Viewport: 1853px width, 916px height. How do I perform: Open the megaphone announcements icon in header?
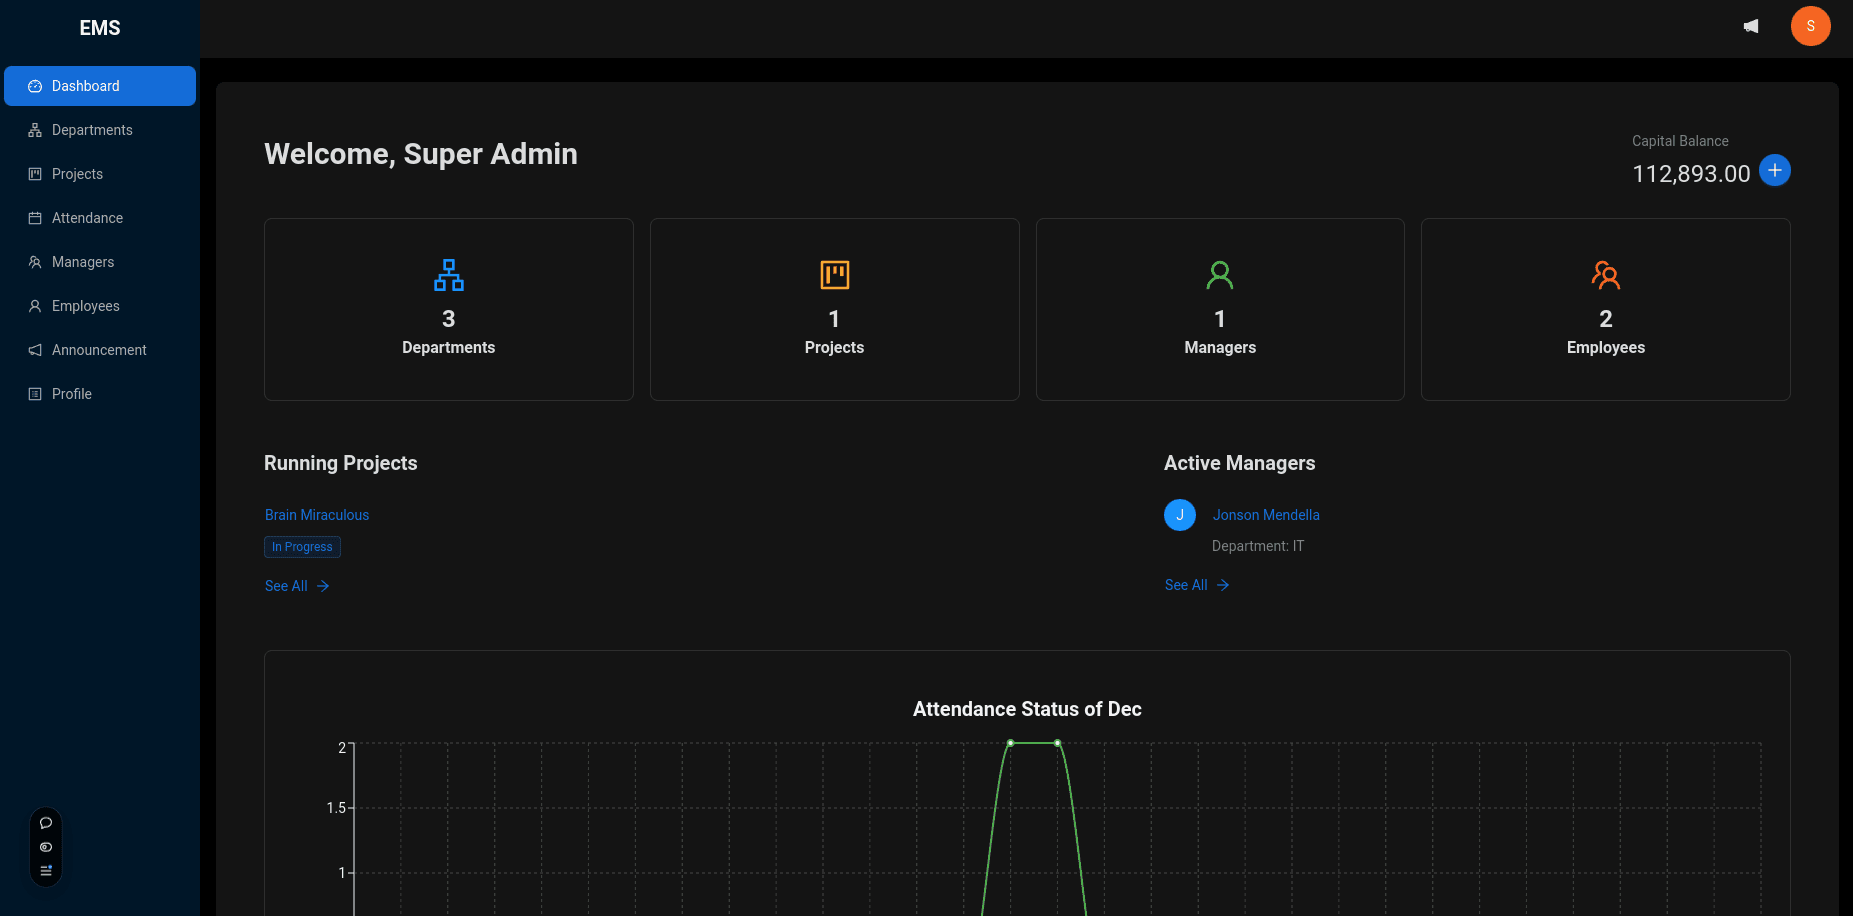pyautogui.click(x=1751, y=26)
